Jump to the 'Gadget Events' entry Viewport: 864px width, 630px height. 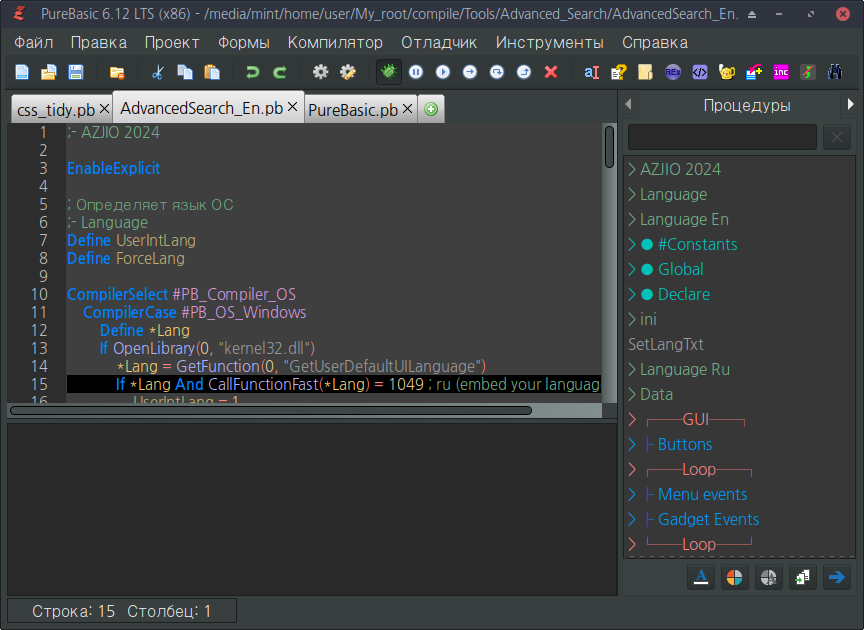click(x=708, y=519)
